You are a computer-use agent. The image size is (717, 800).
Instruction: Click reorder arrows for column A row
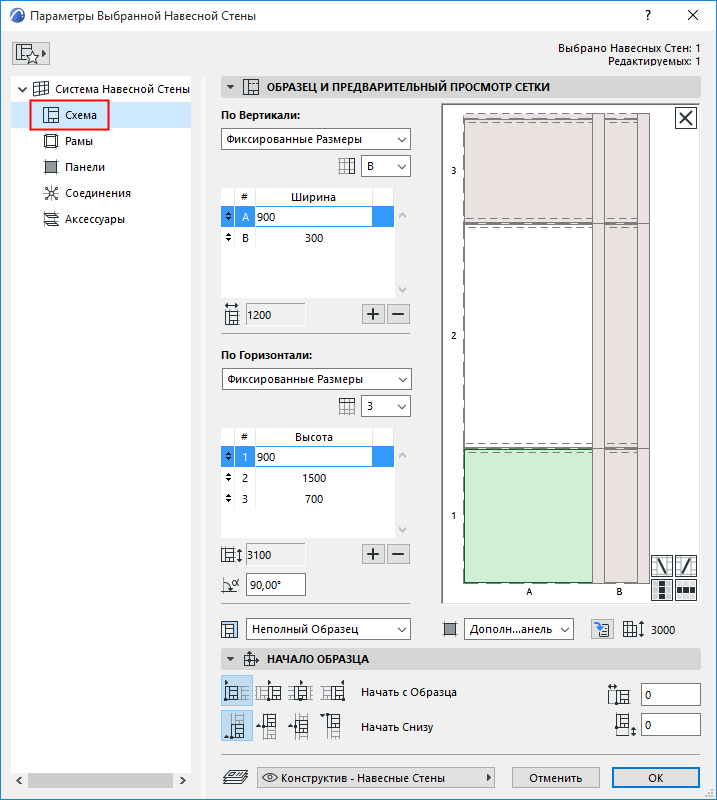tap(228, 216)
